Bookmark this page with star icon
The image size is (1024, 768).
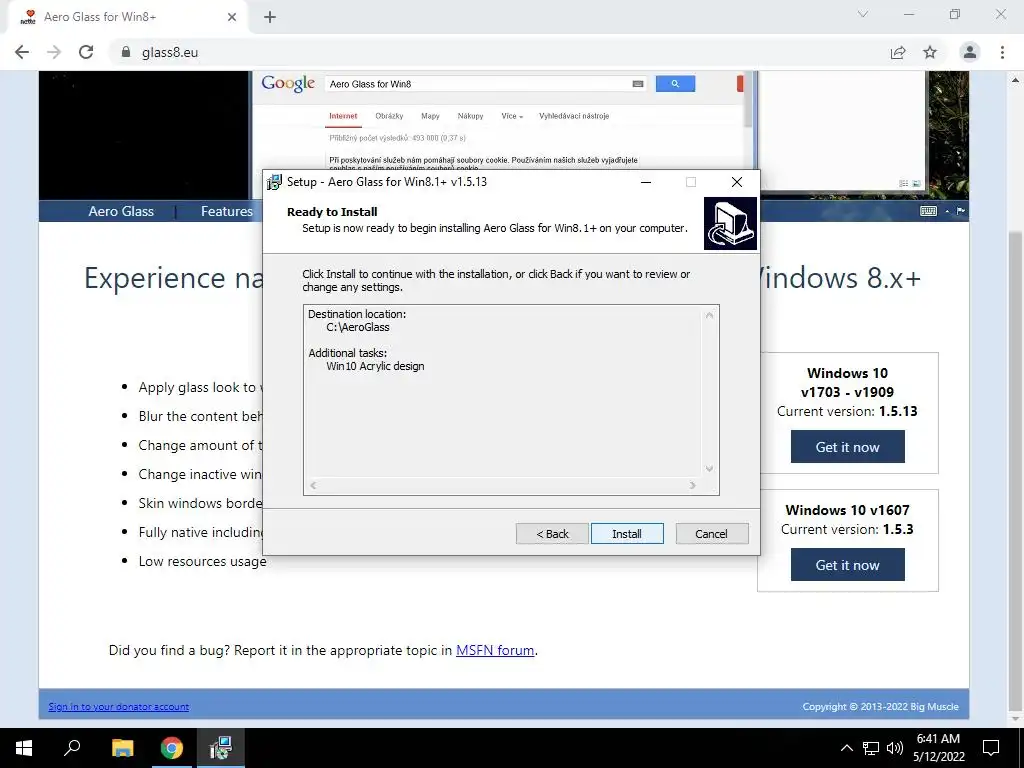point(930,52)
